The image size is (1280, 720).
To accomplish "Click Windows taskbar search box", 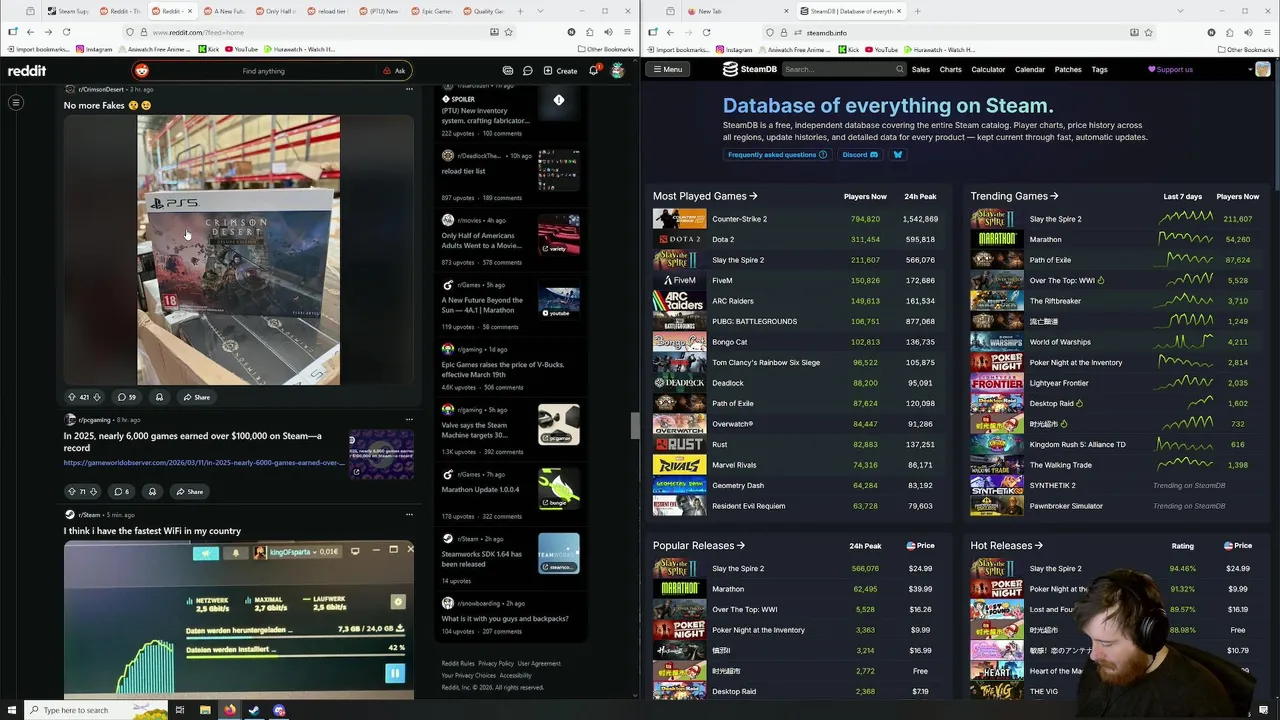I will point(95,710).
